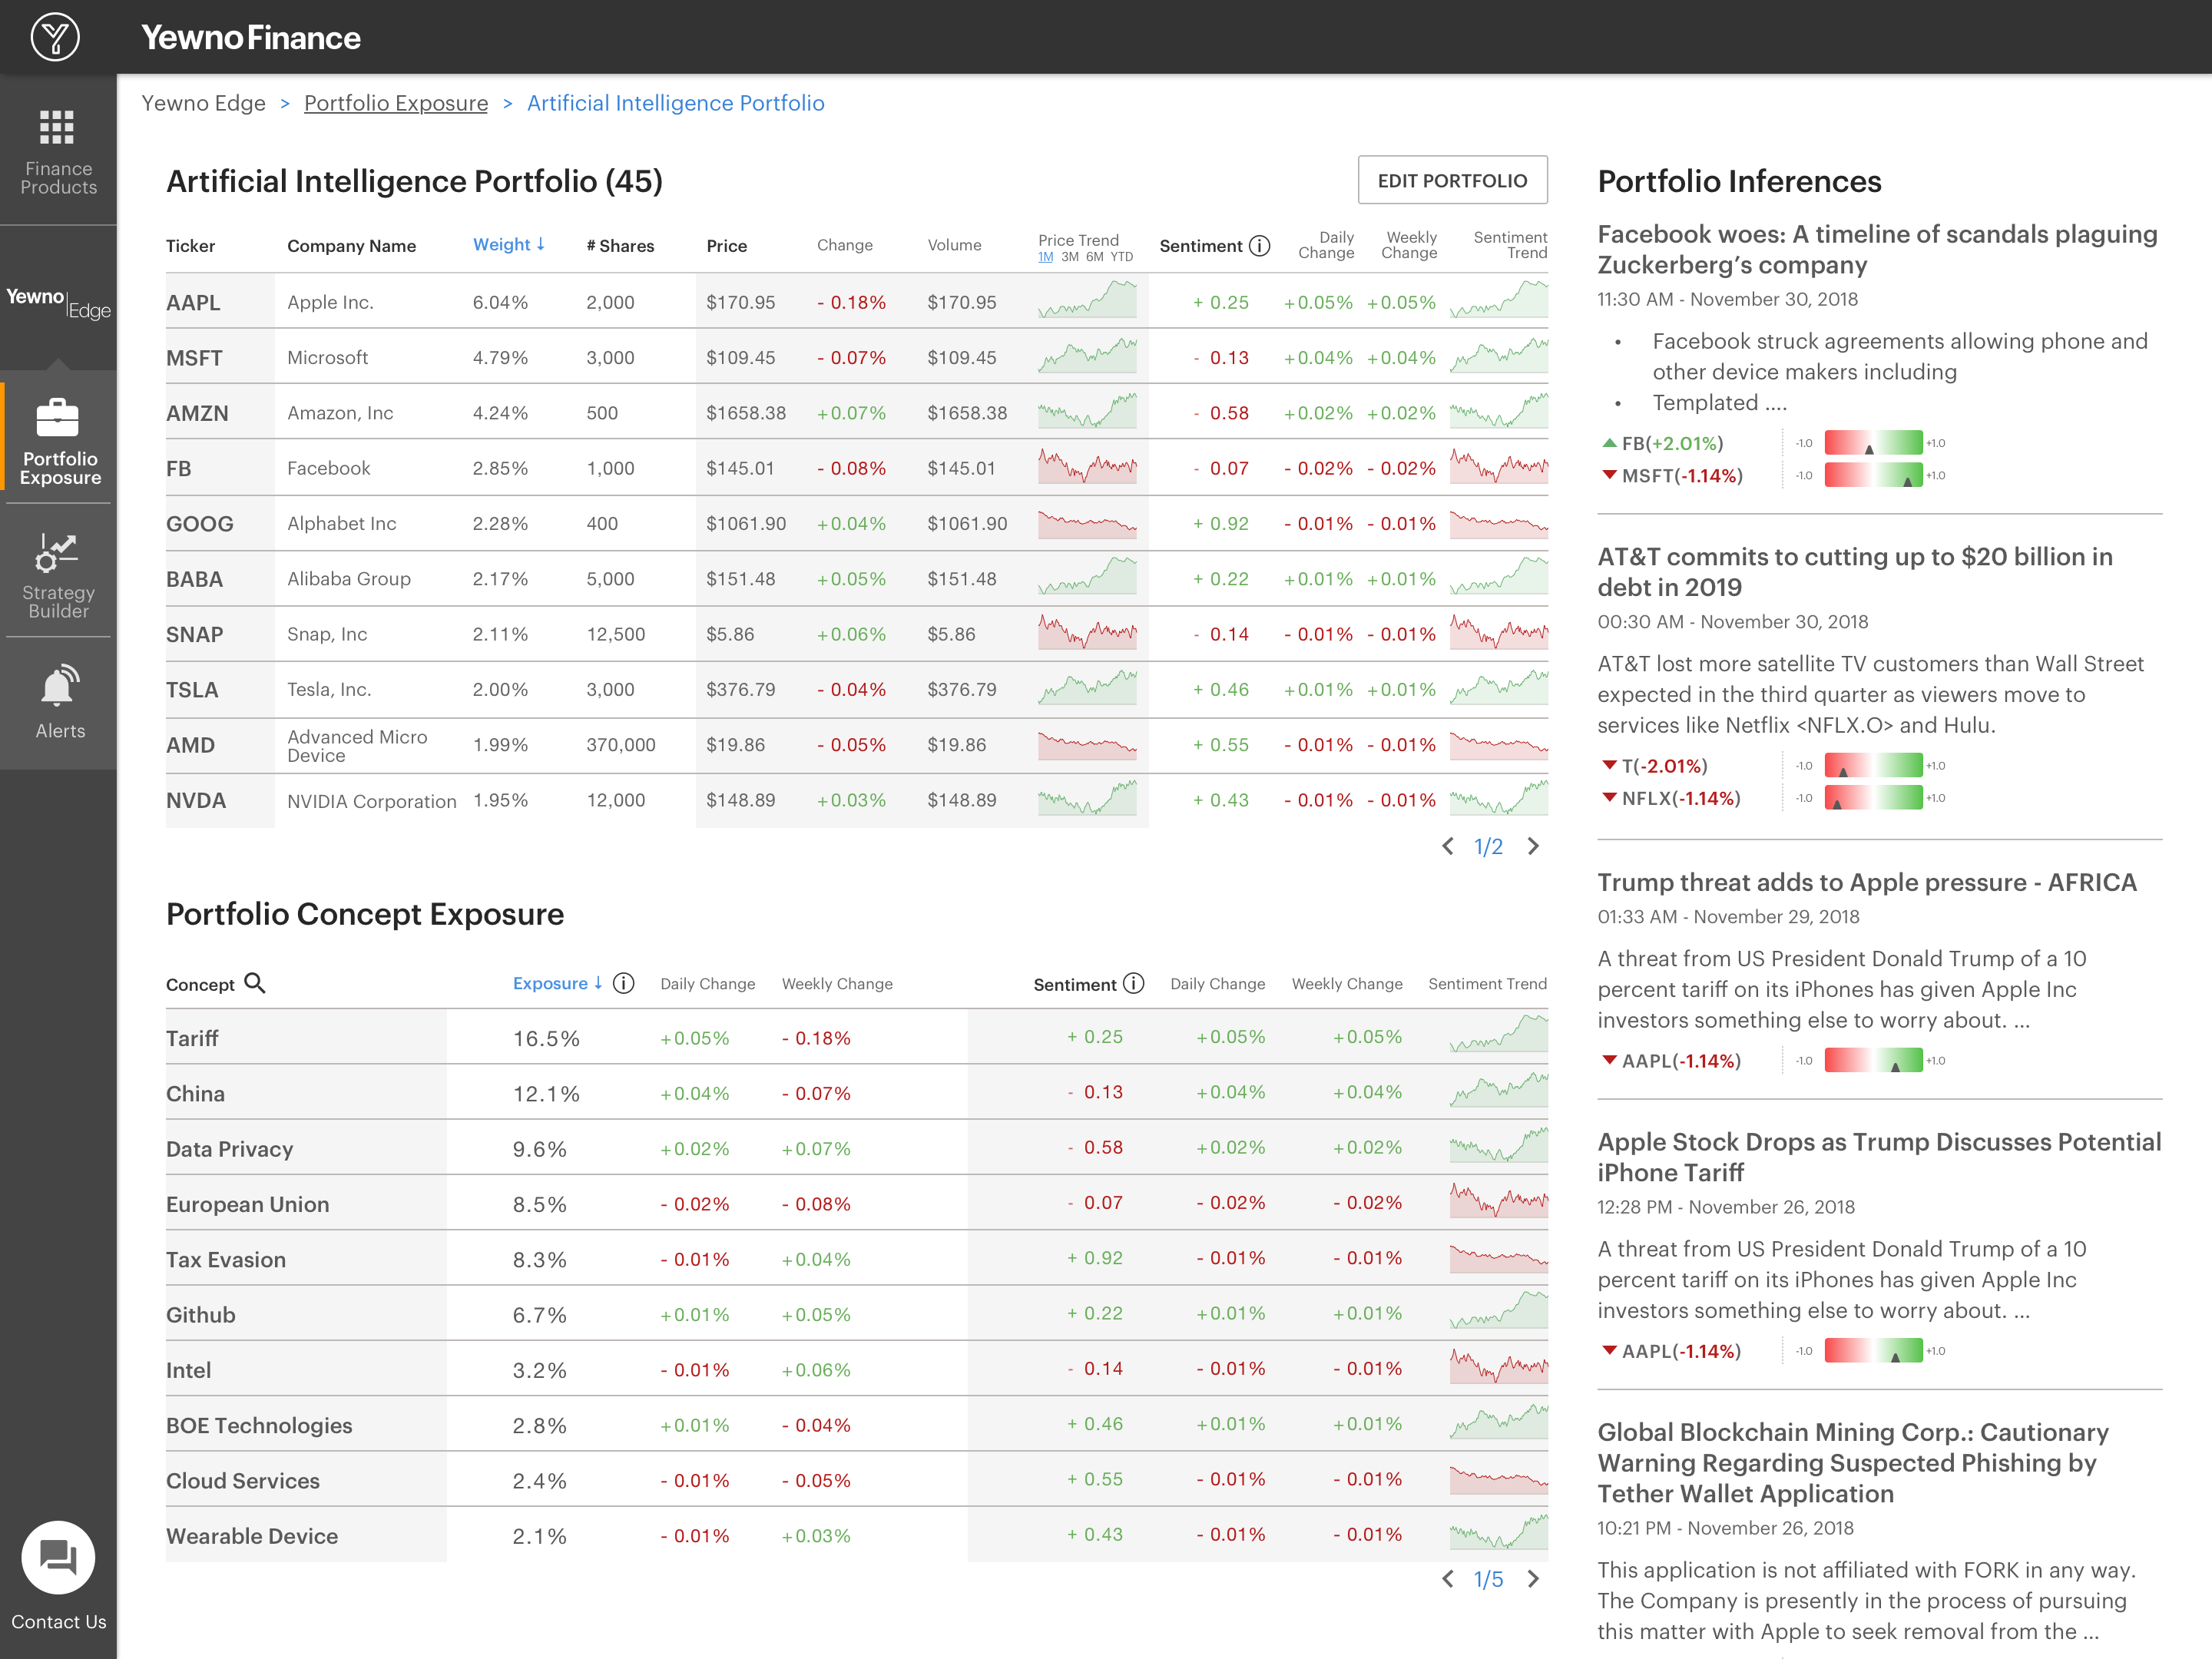Open the Wearable Device concept
The height and width of the screenshot is (1659, 2212).
(x=252, y=1536)
